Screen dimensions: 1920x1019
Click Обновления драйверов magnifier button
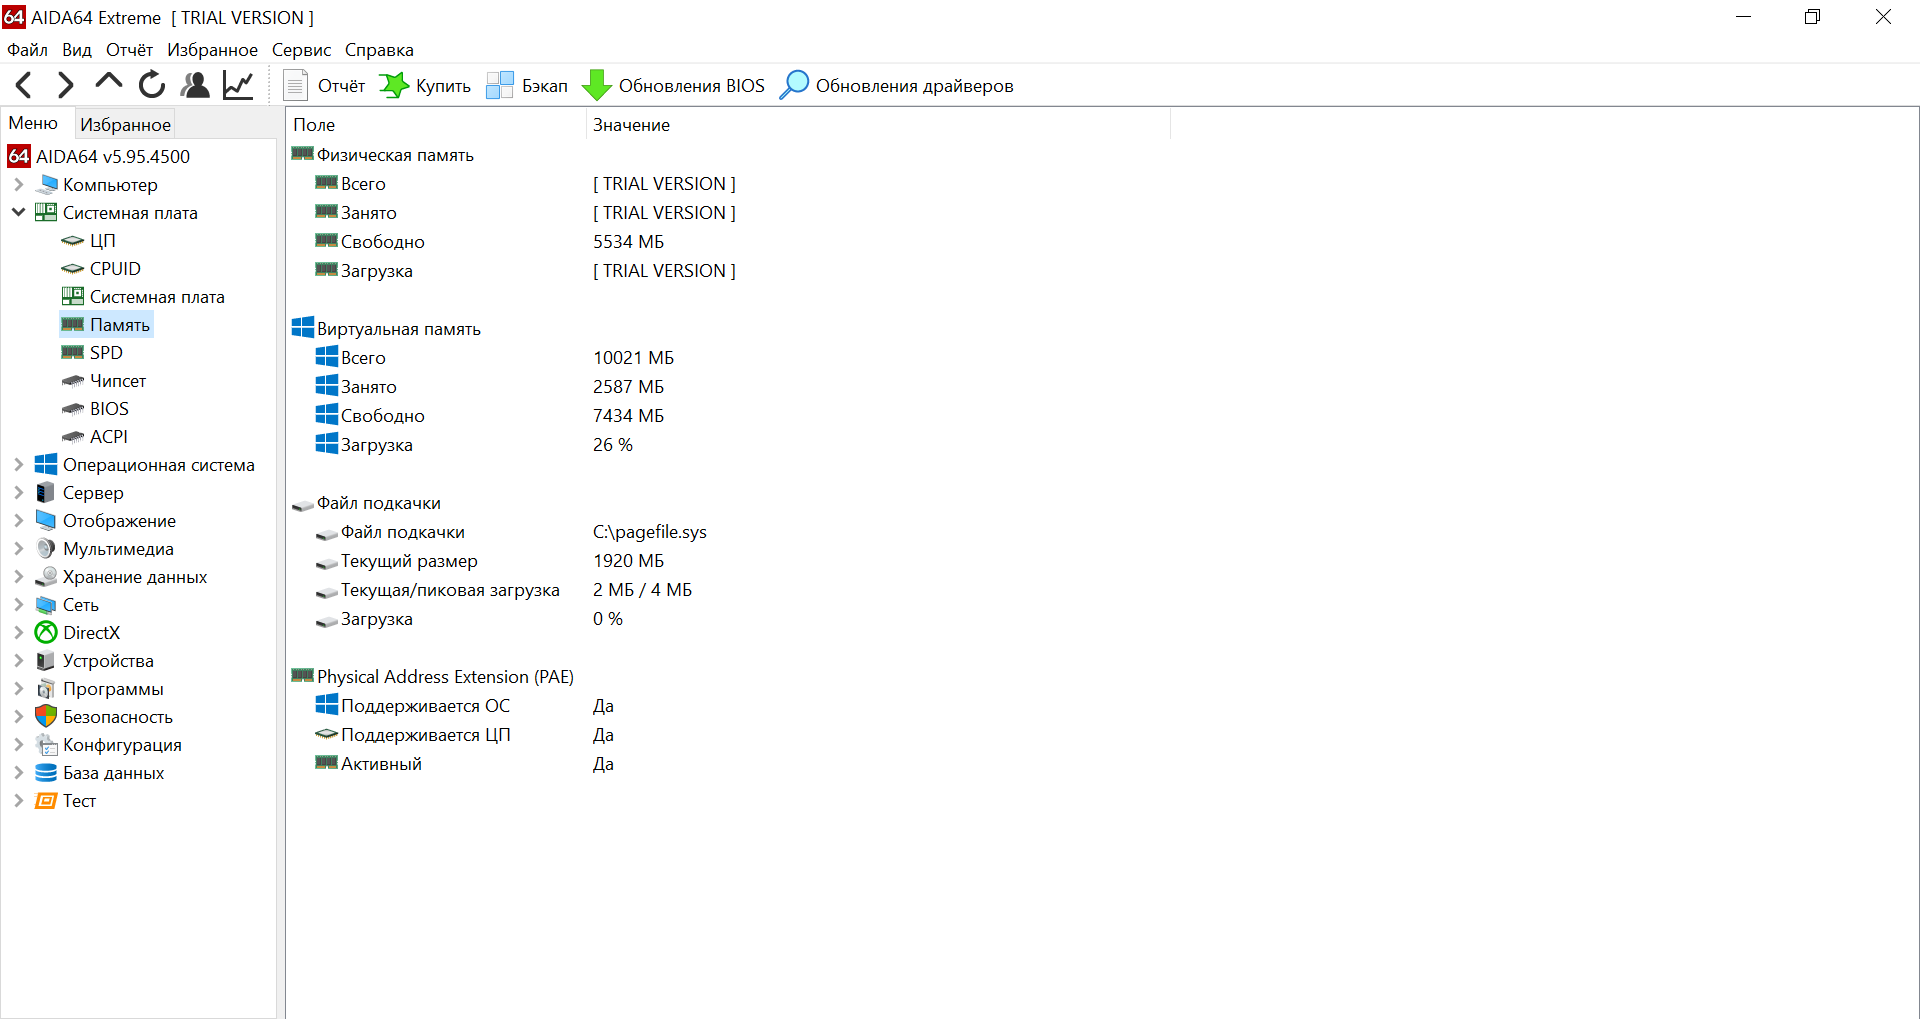(897, 85)
